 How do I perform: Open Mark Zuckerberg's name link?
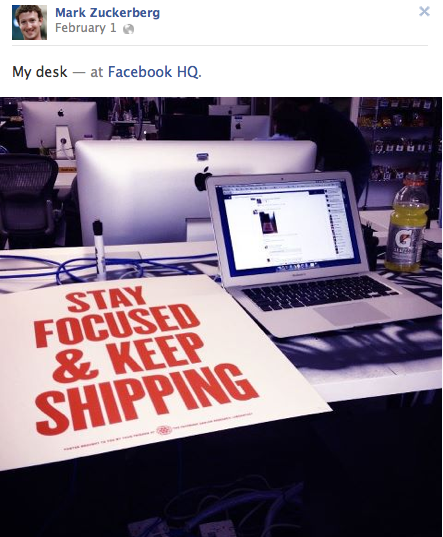pos(107,13)
